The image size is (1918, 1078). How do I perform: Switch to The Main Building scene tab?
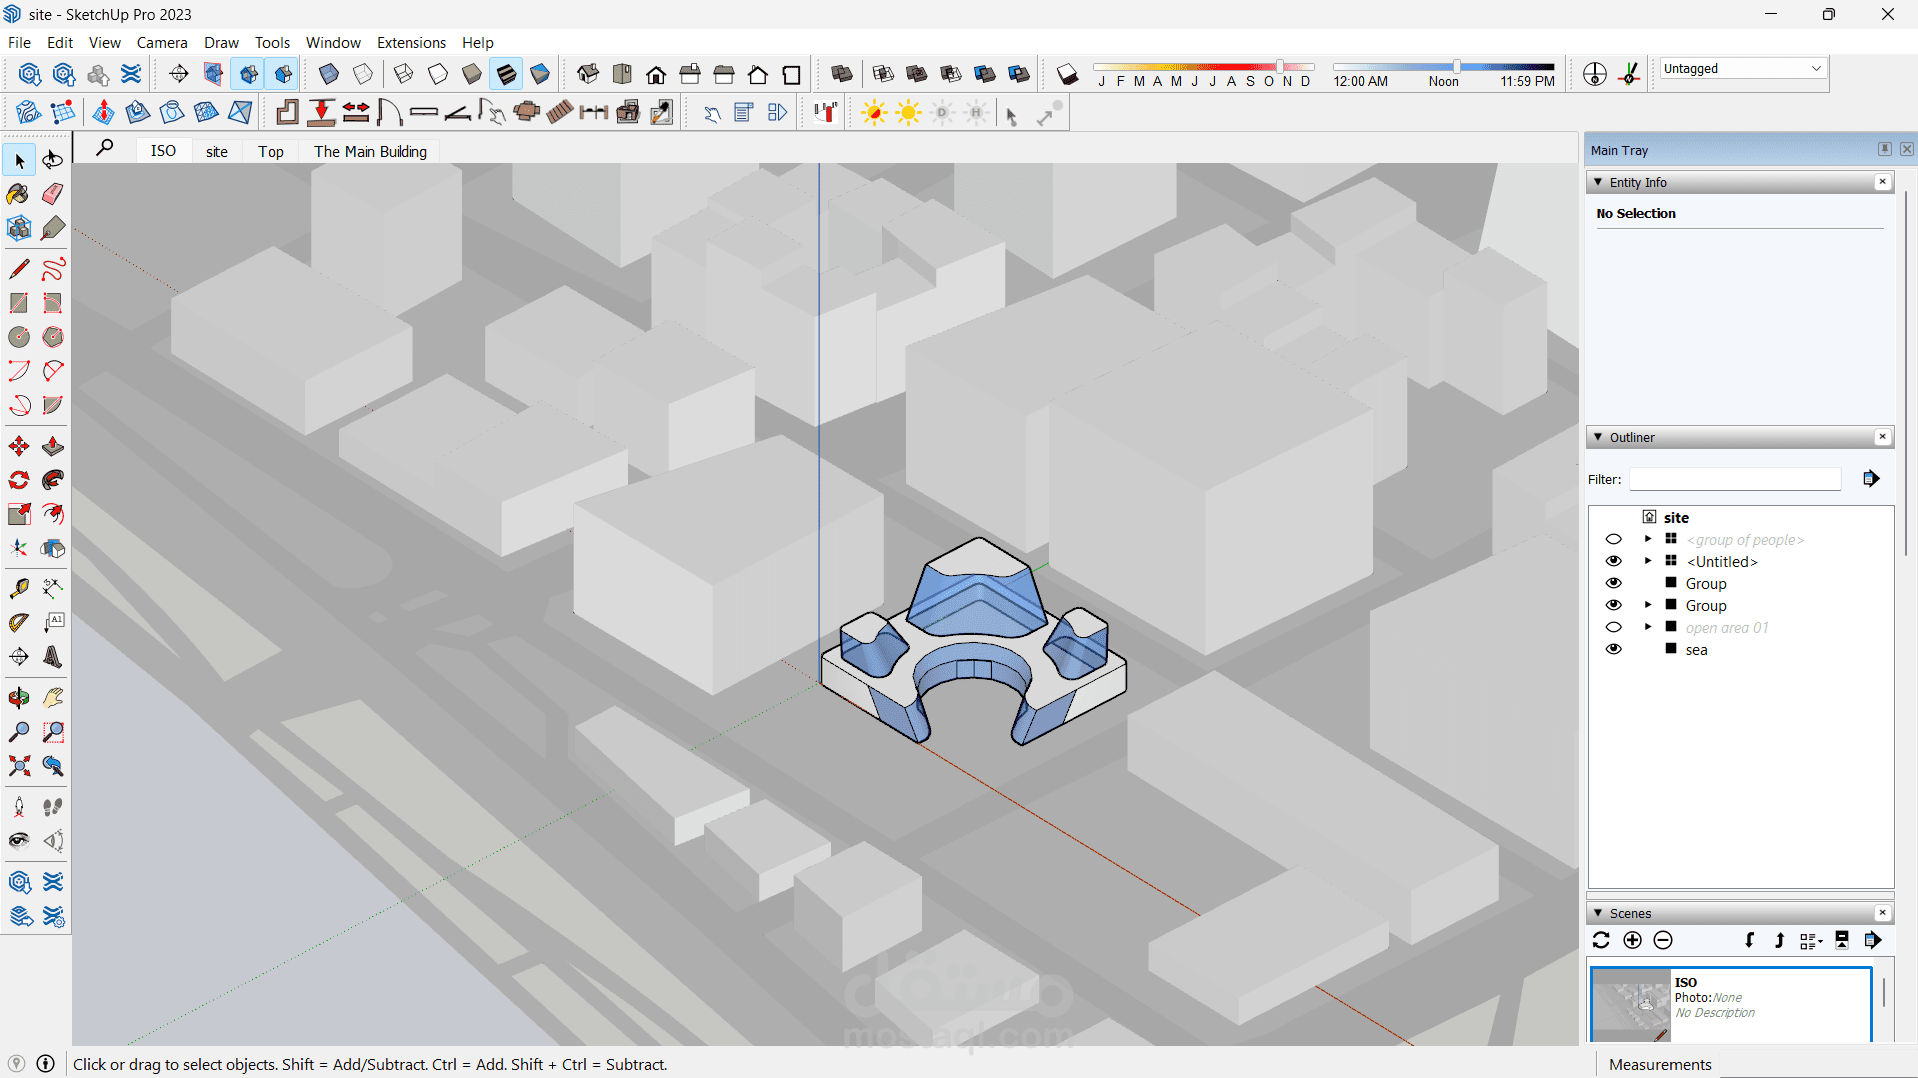coord(370,151)
